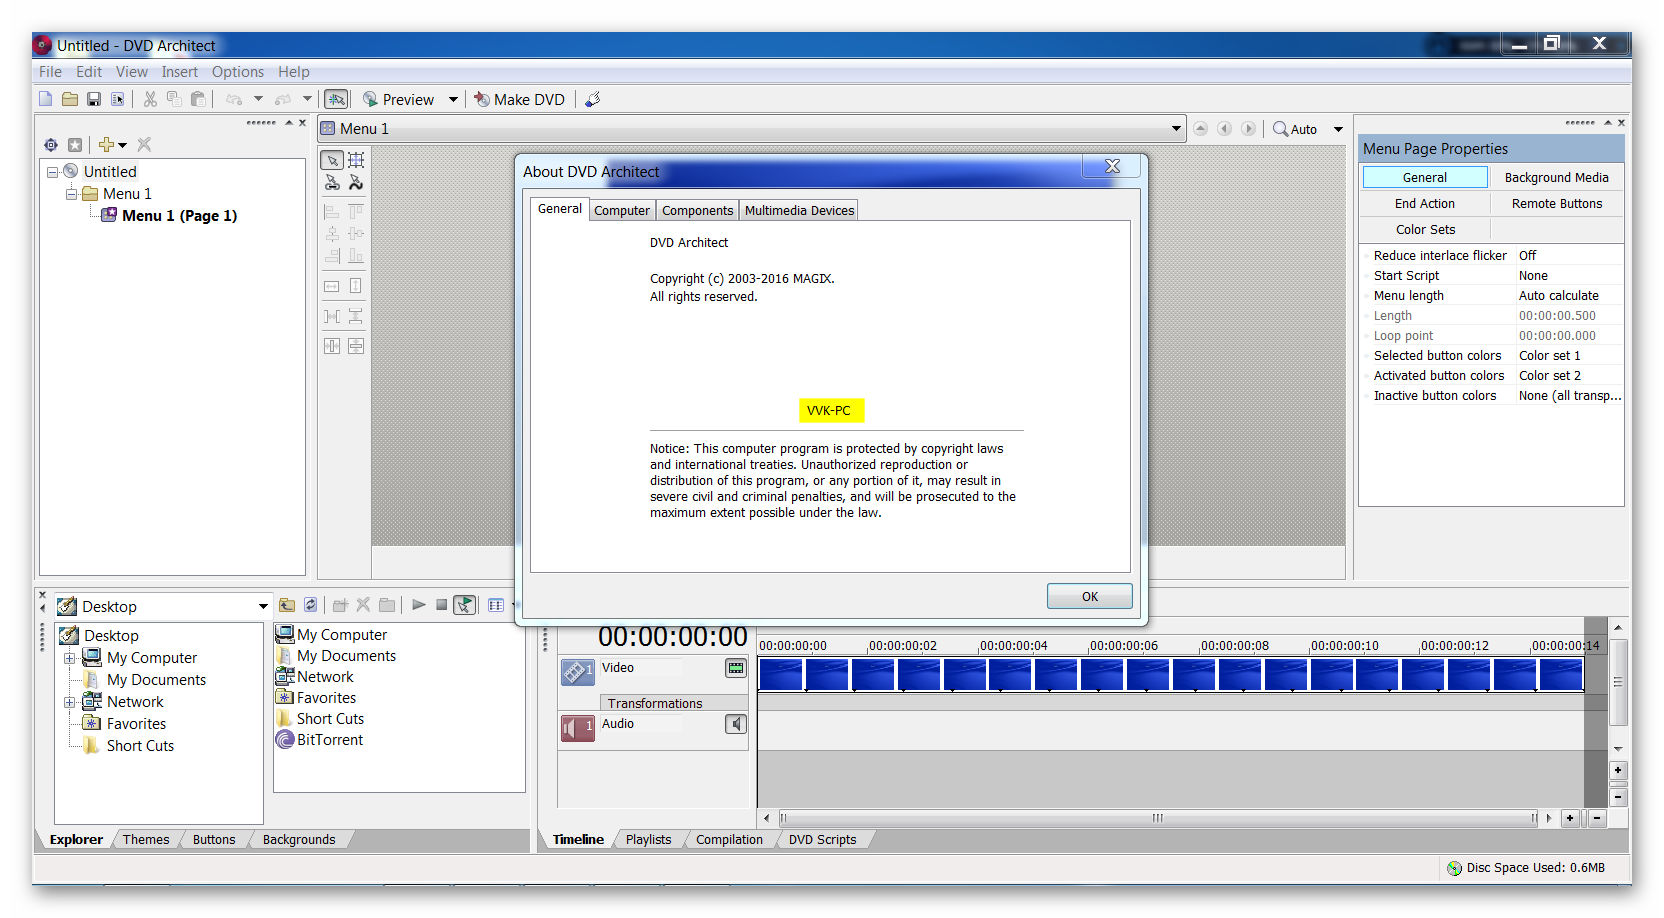Screen dimensions: 1664x918
Task: Toggle the video track display button on Video row
Action: 736,668
